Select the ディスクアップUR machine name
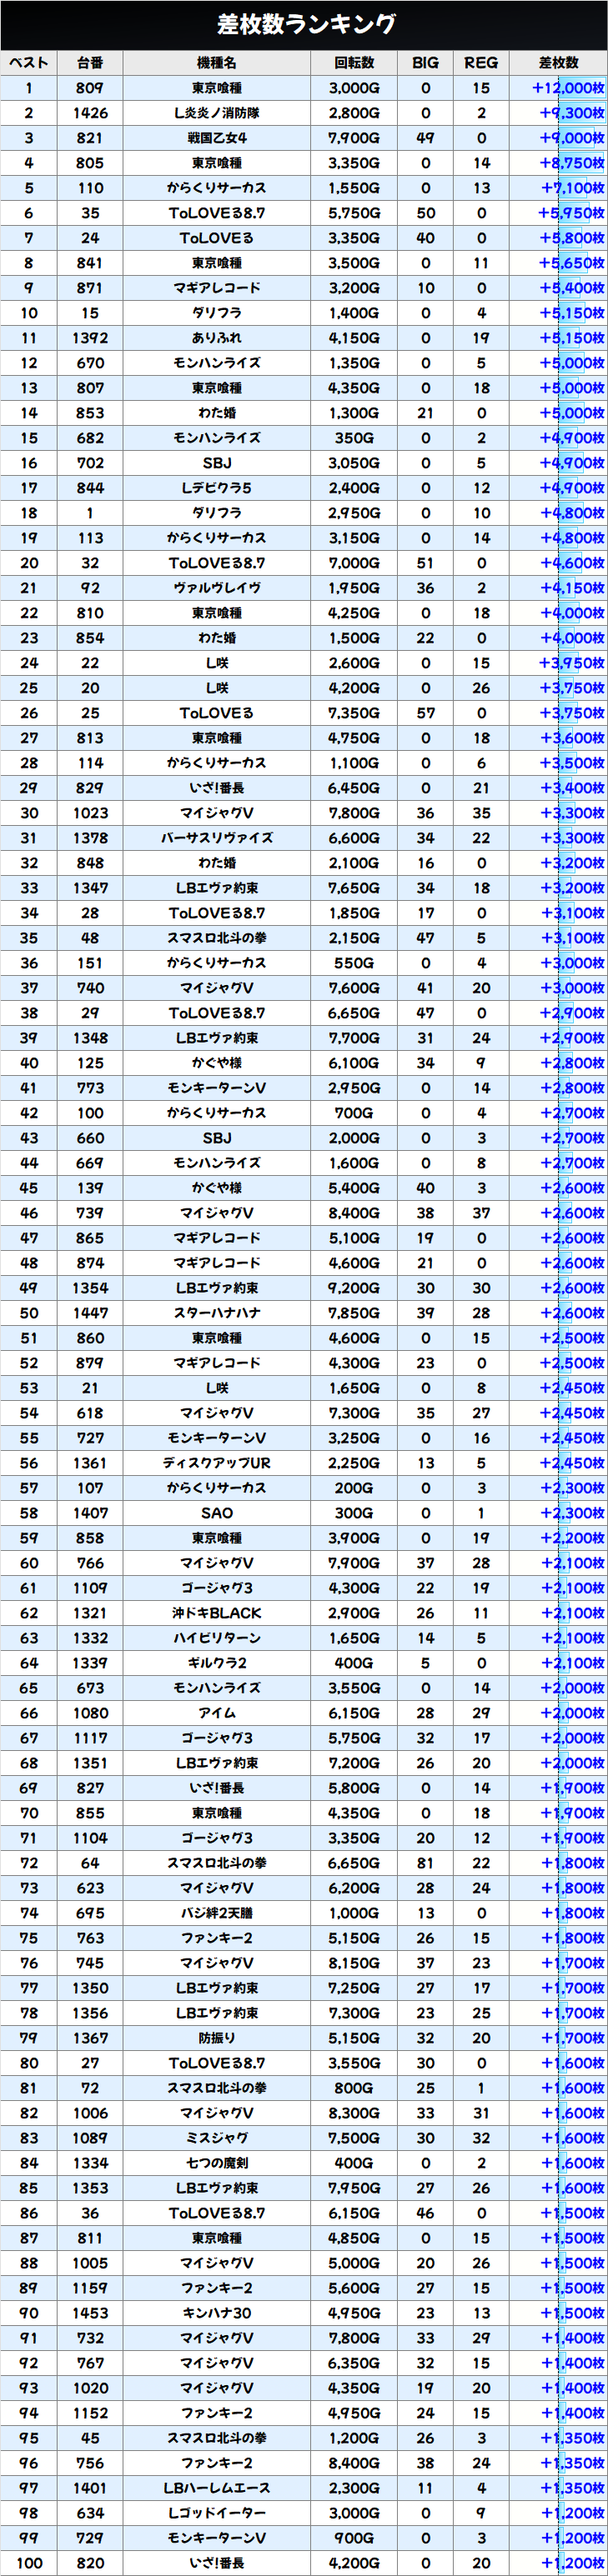Image resolution: width=608 pixels, height=2576 pixels. click(x=217, y=1463)
